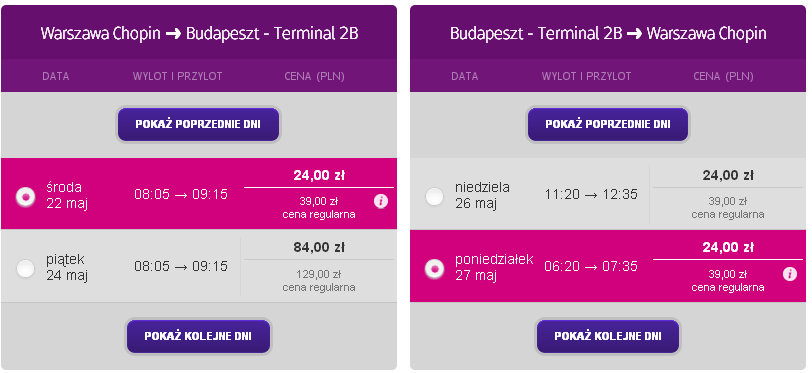Viewport: 812px width, 373px height.
Task: Select the piątek 24 maj flight radio button
Action: (x=25, y=269)
